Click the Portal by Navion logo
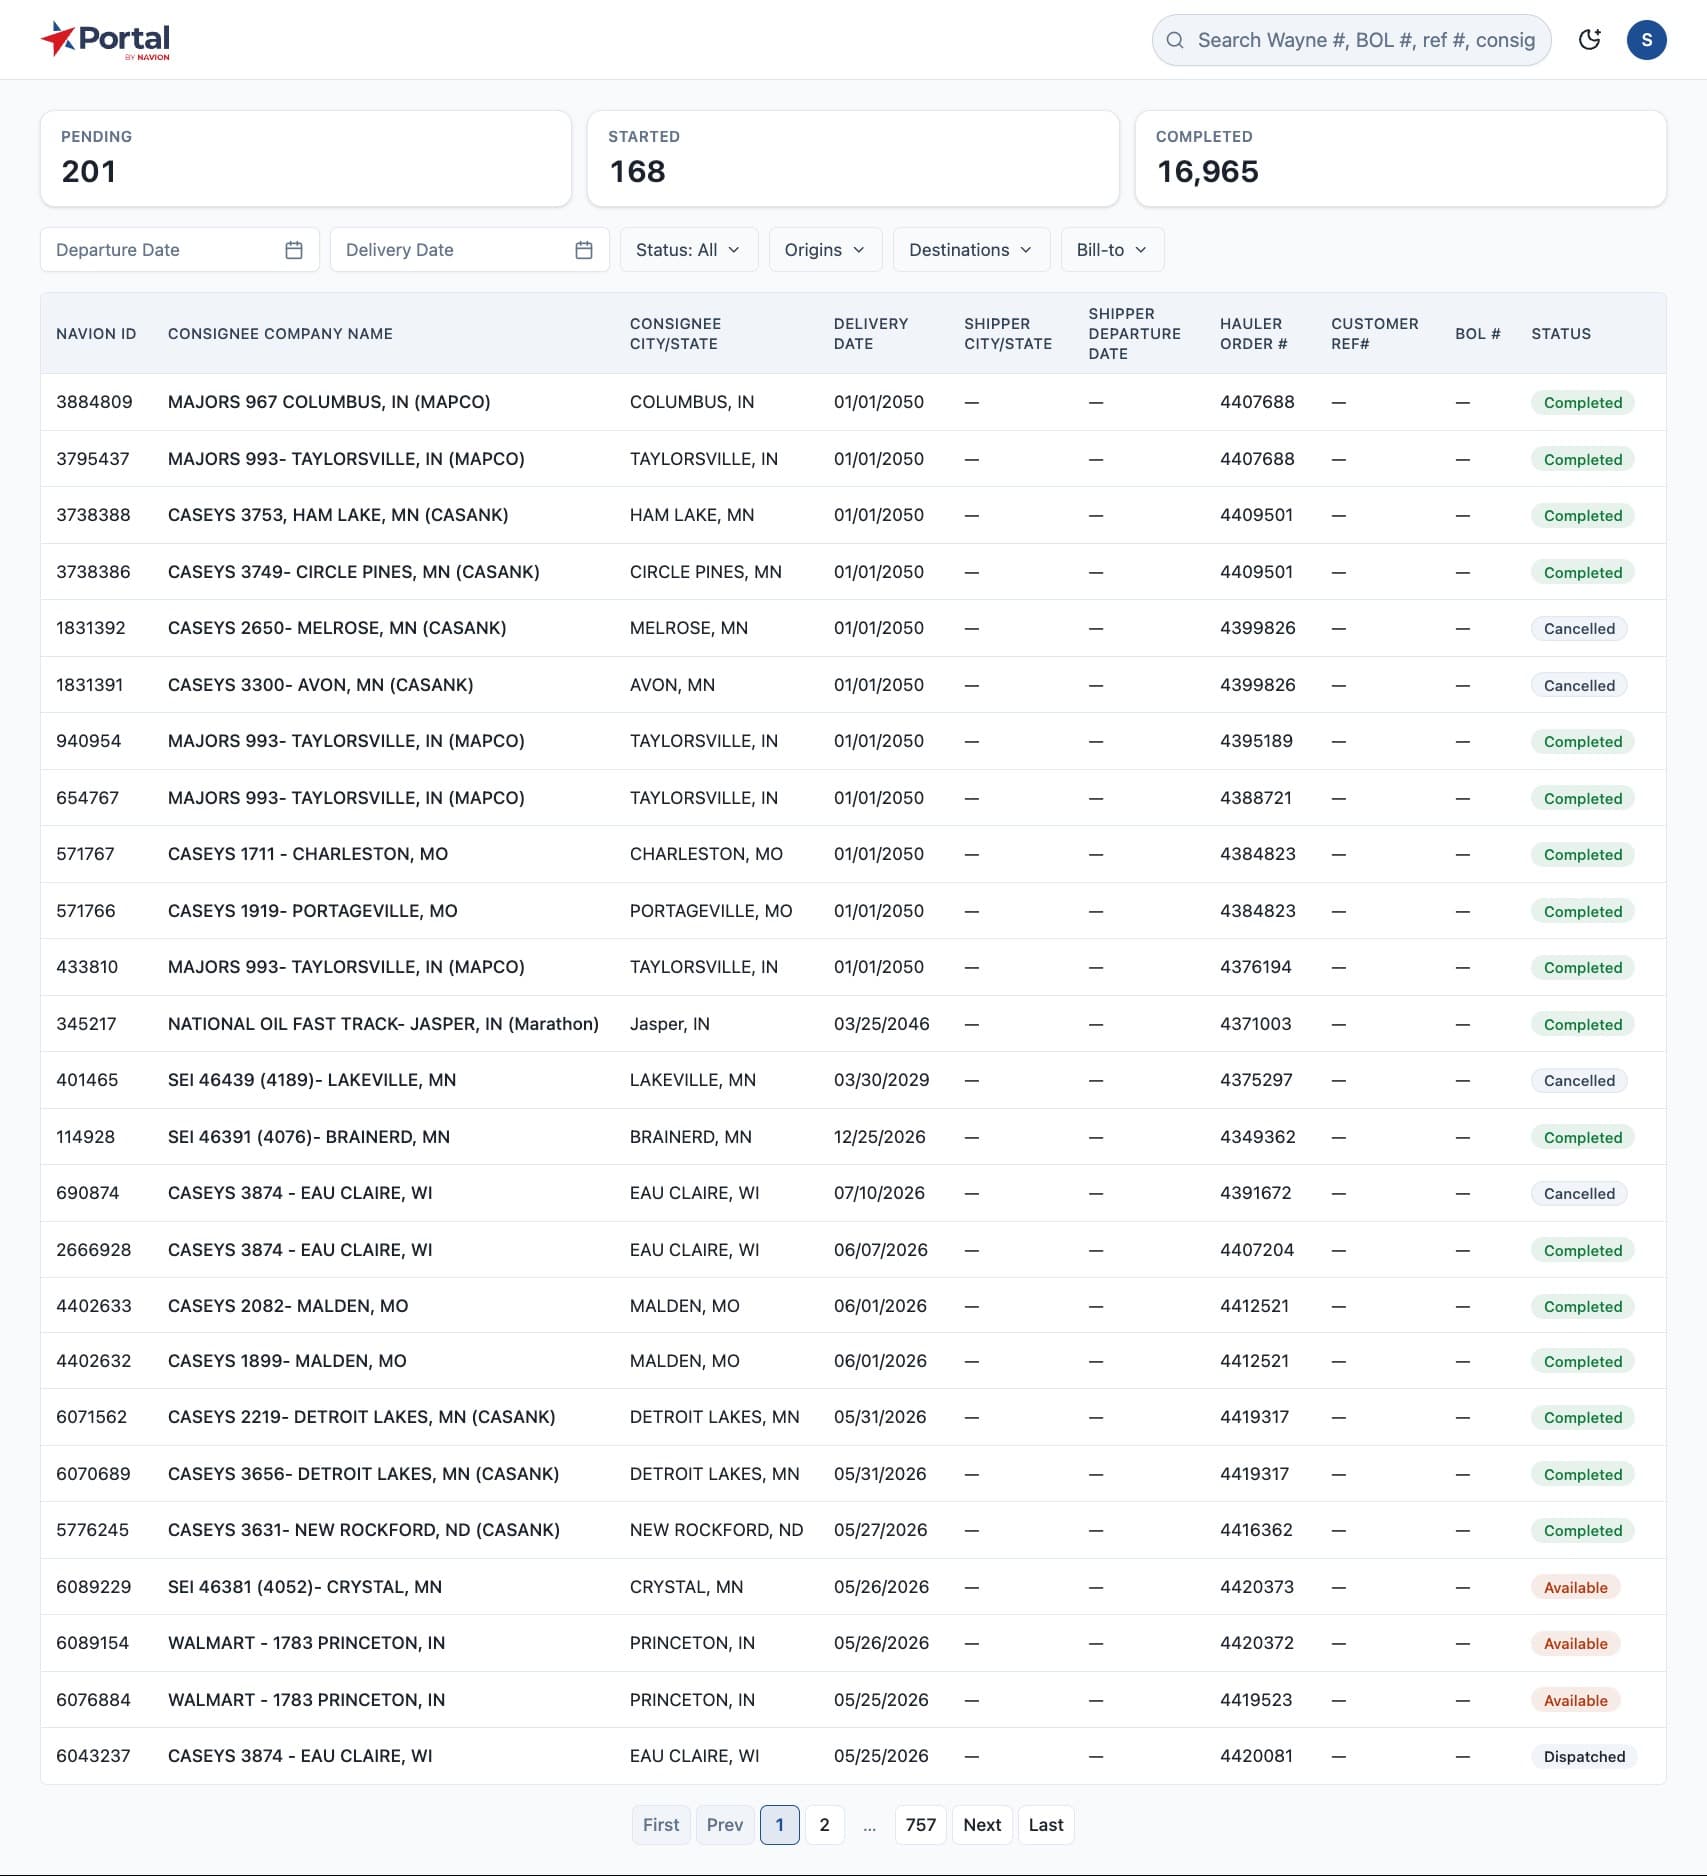 coord(105,40)
